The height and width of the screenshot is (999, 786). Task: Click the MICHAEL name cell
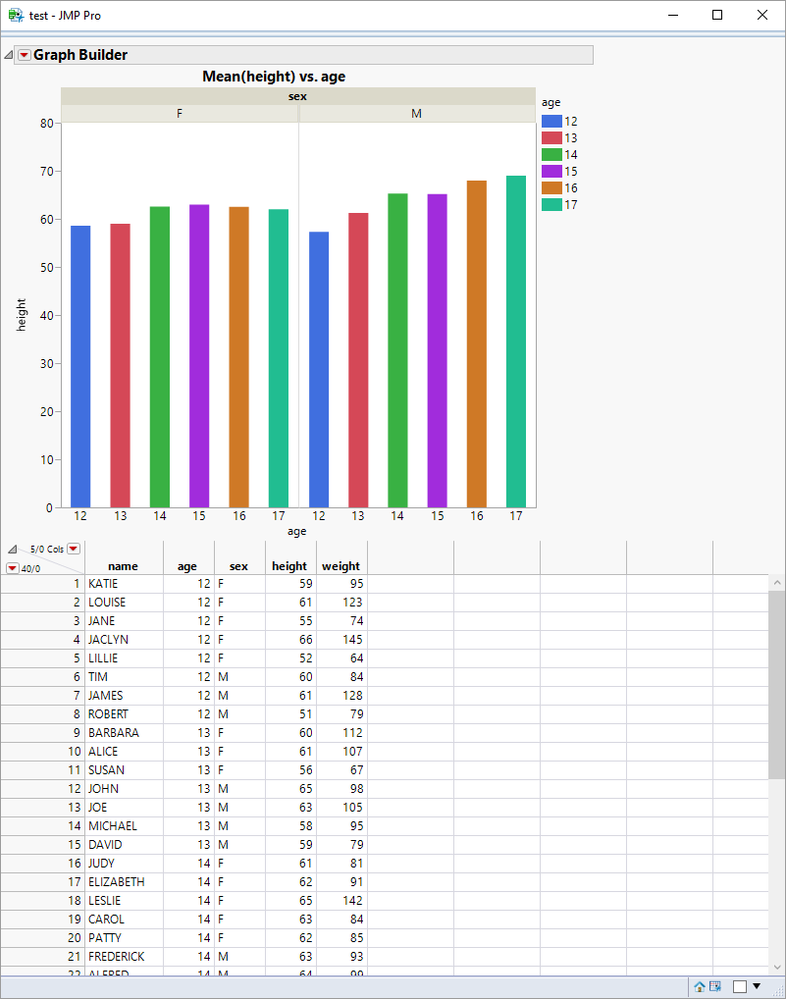click(x=124, y=826)
